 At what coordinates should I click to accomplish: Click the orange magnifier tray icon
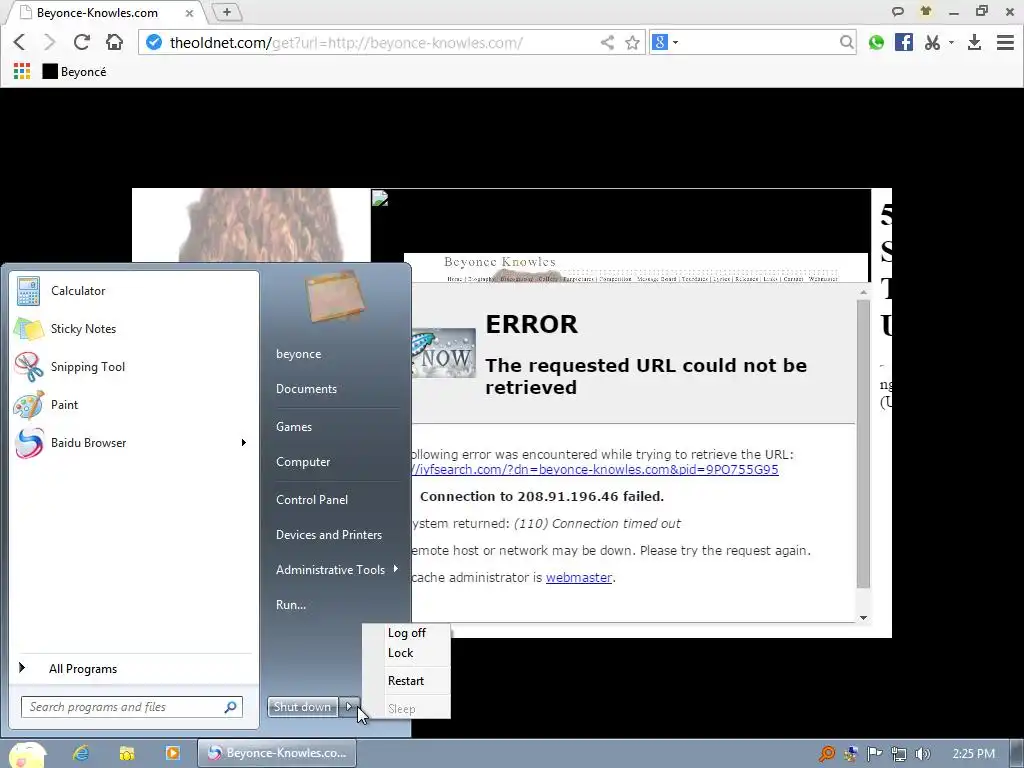[x=827, y=754]
